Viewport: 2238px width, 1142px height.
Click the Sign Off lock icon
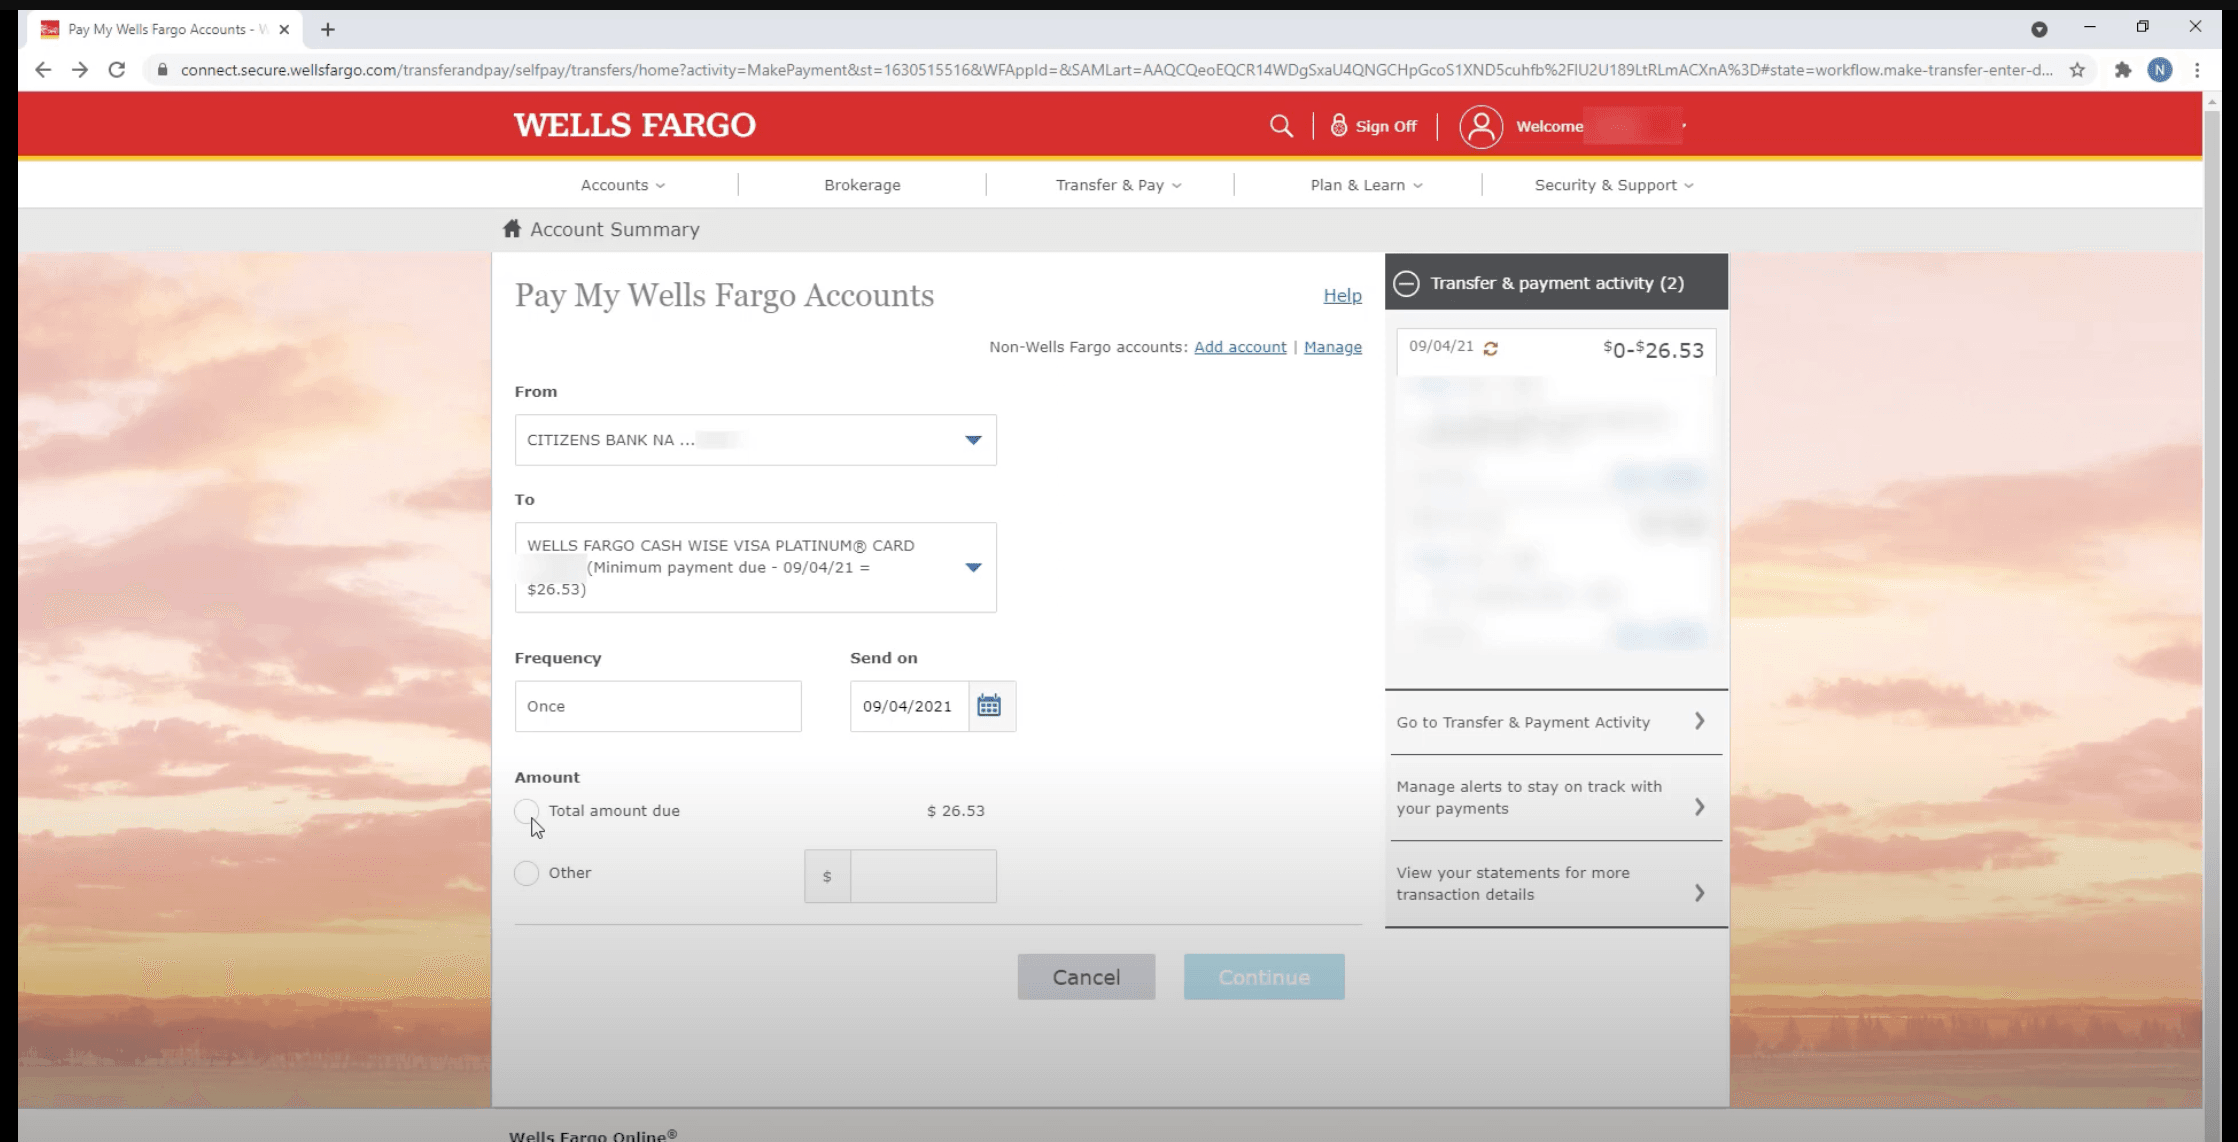pyautogui.click(x=1339, y=126)
